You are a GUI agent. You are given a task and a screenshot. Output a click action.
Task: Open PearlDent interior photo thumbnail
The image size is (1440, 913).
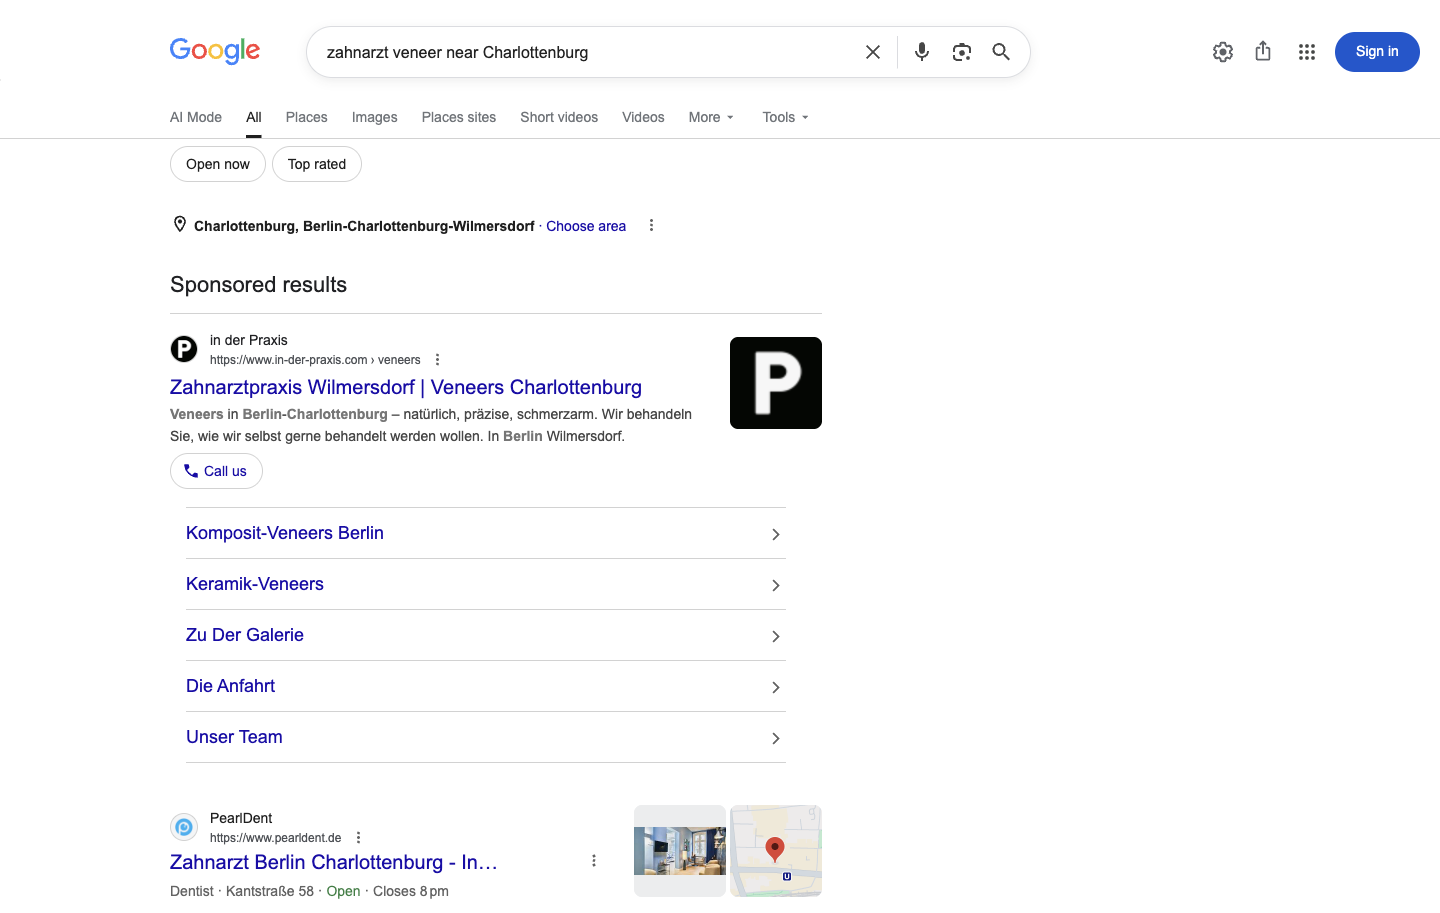point(680,851)
